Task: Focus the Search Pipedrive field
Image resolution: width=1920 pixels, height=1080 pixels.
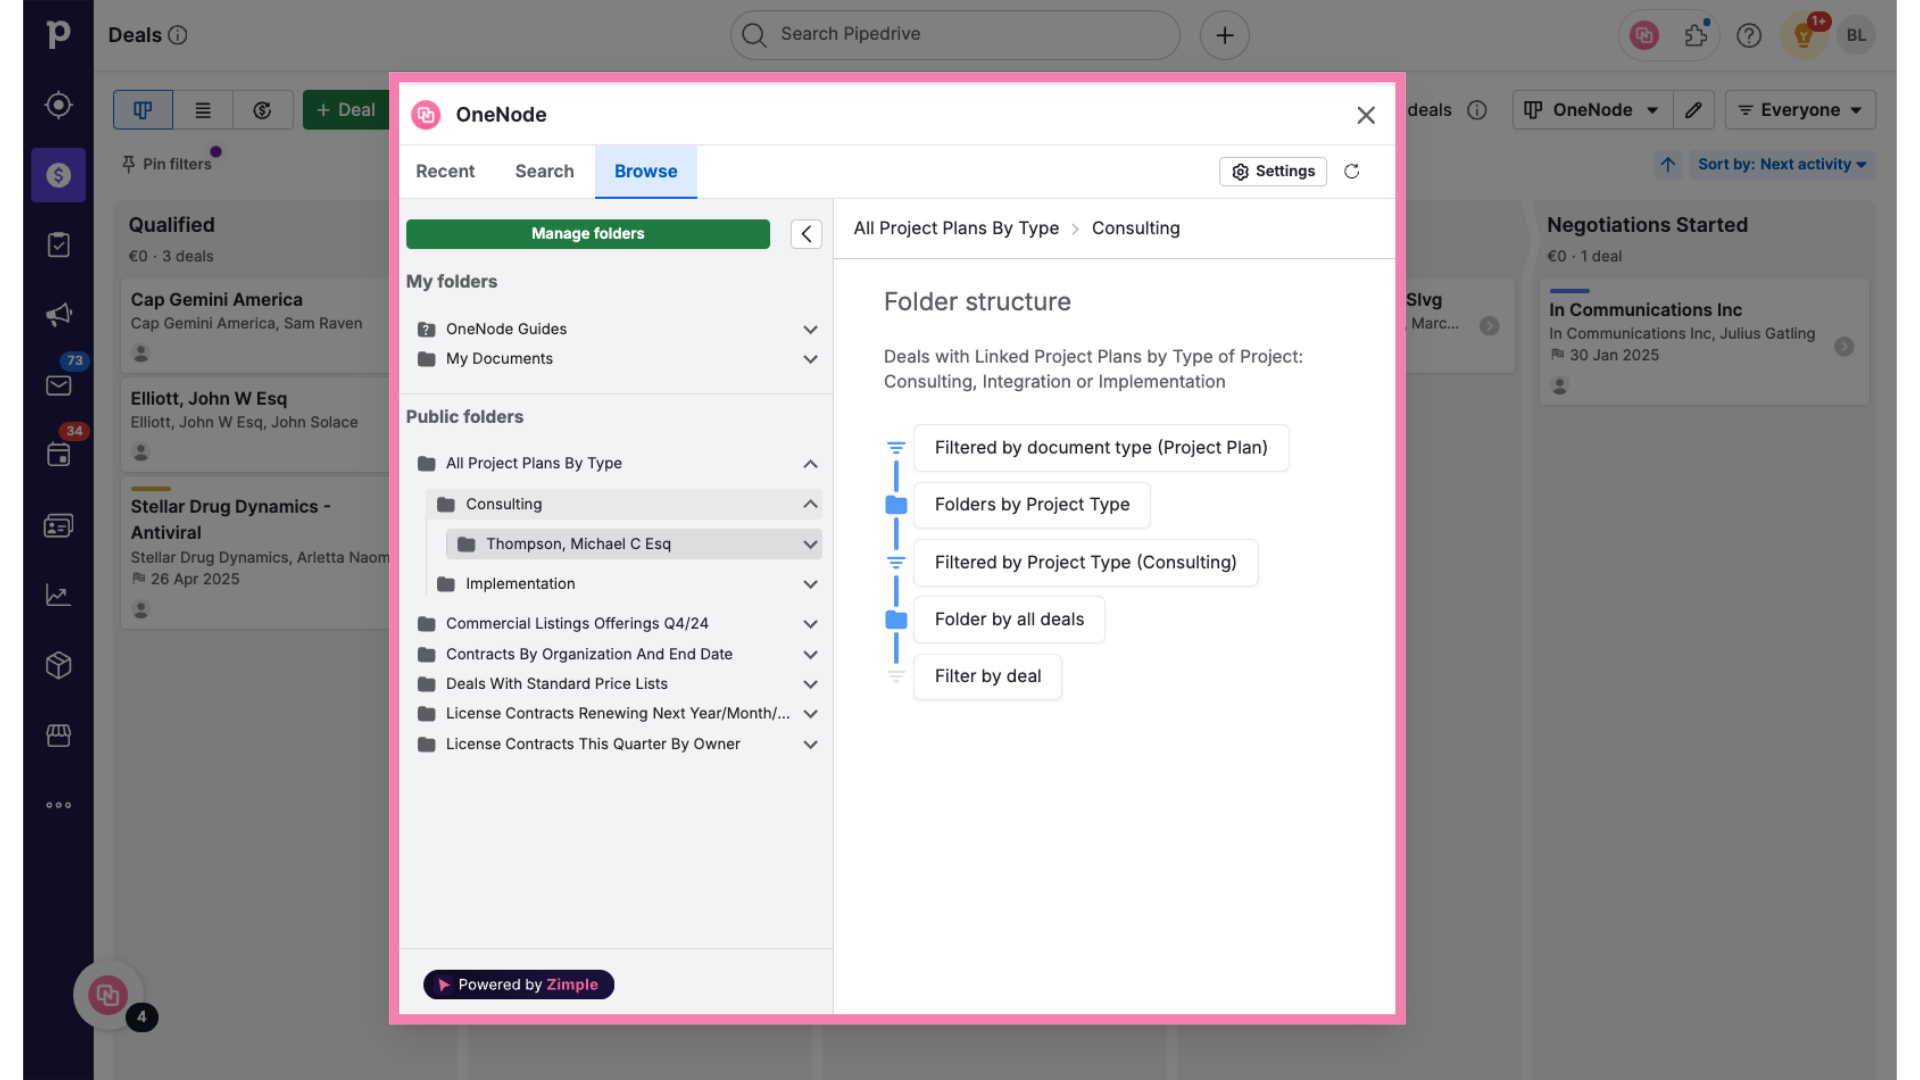Action: point(955,35)
